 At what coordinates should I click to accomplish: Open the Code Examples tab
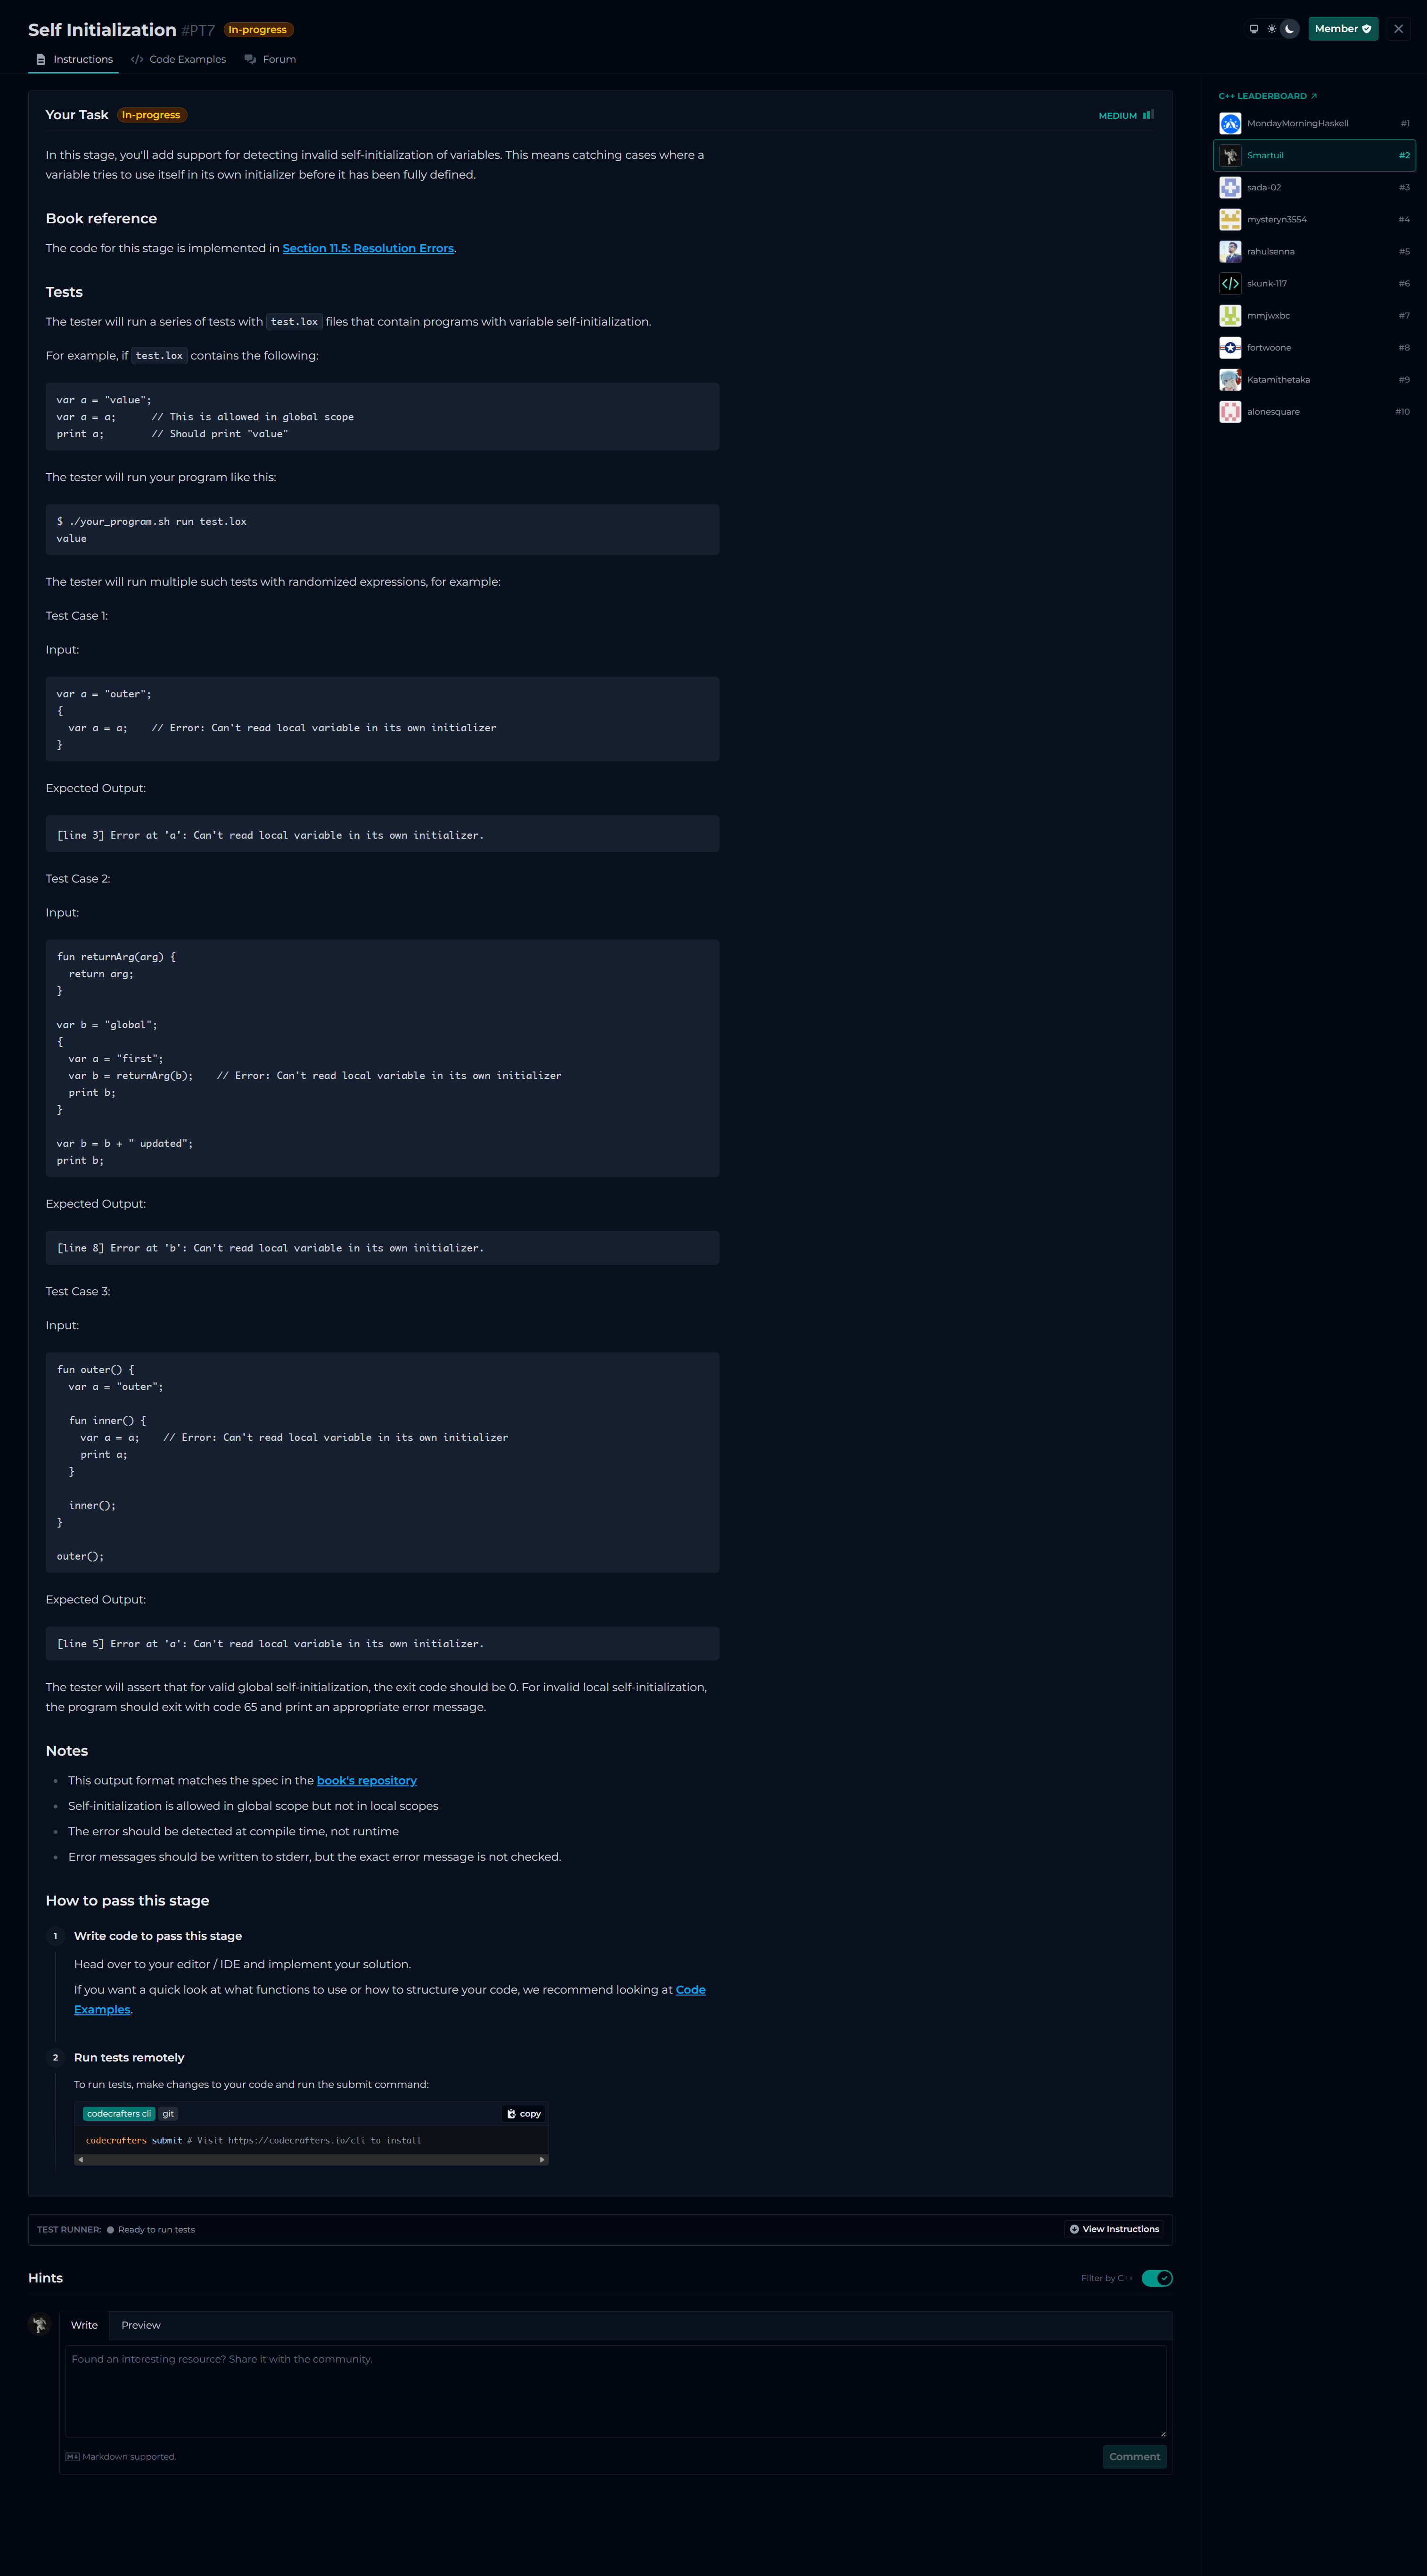tap(179, 60)
